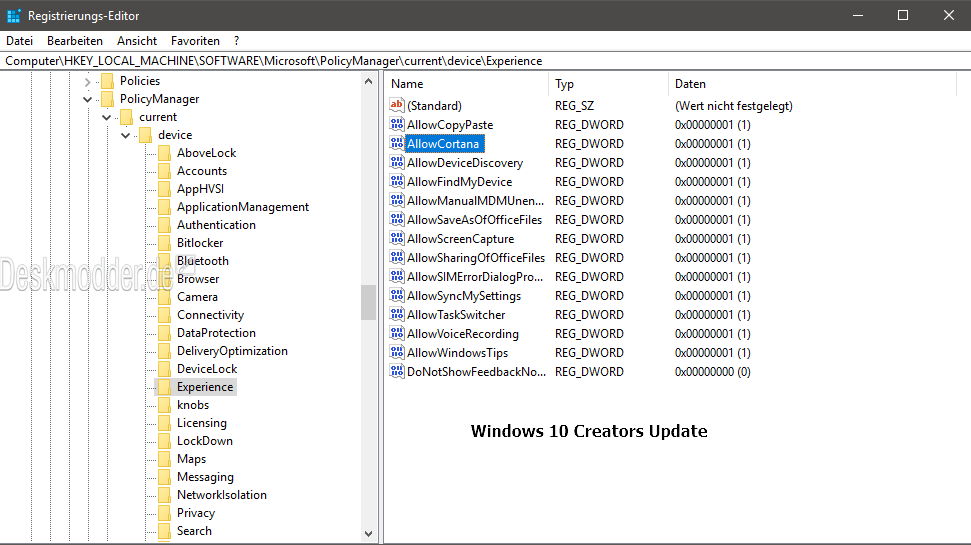Collapse the current tree node
Image resolution: width=971 pixels, height=545 pixels.
pyautogui.click(x=107, y=117)
